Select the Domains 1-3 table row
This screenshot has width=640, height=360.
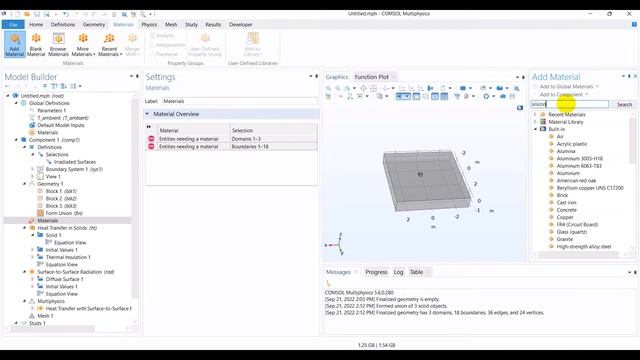[231, 139]
